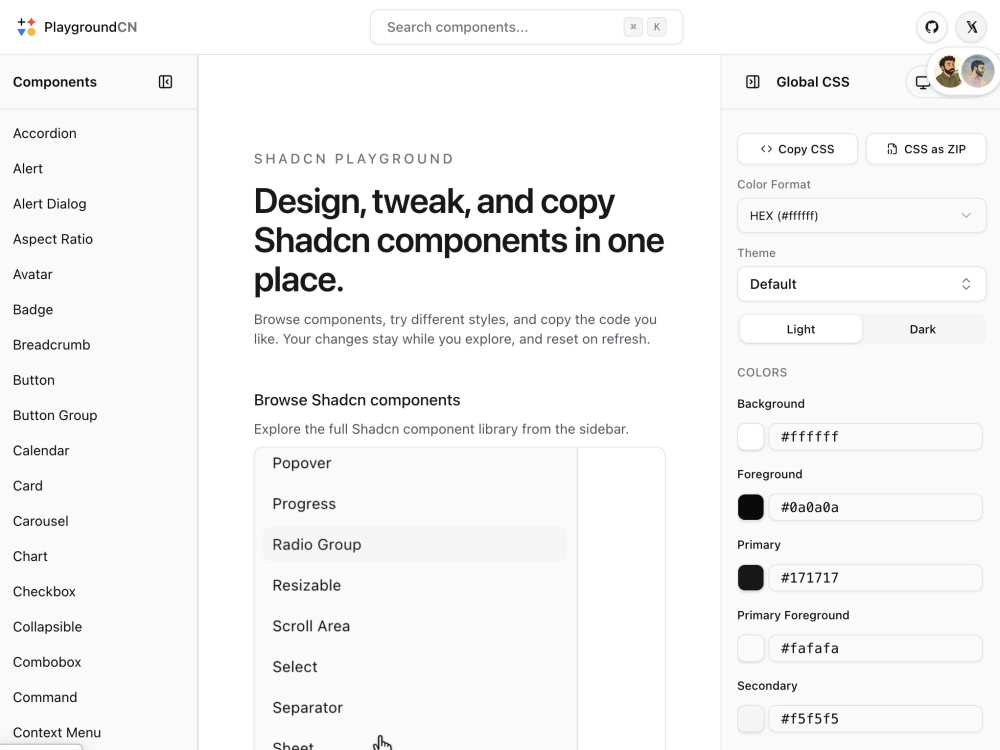Click the bearded man avatar
Screen dimensions: 1000x750
pos(948,71)
